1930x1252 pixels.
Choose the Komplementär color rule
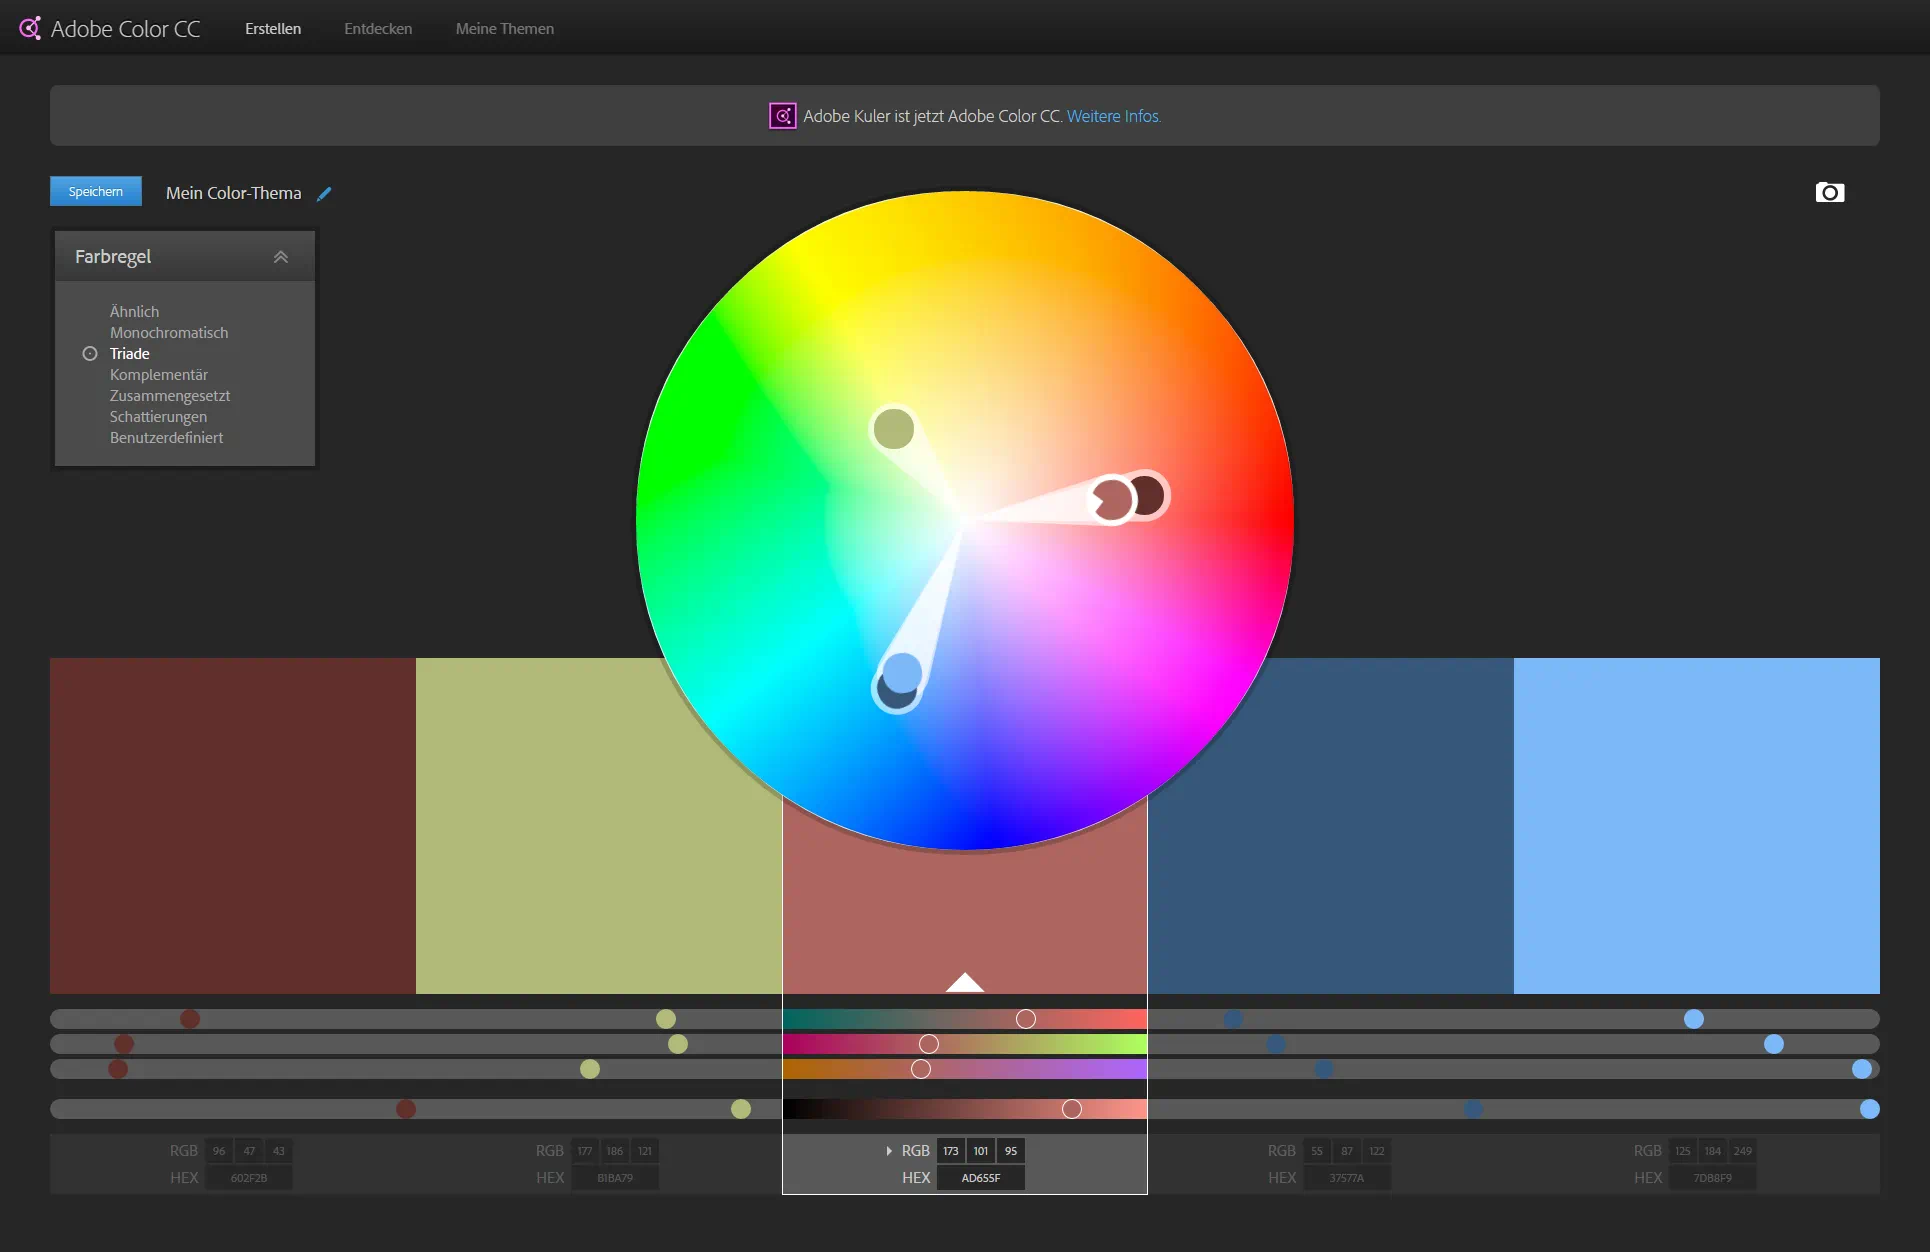coord(159,375)
